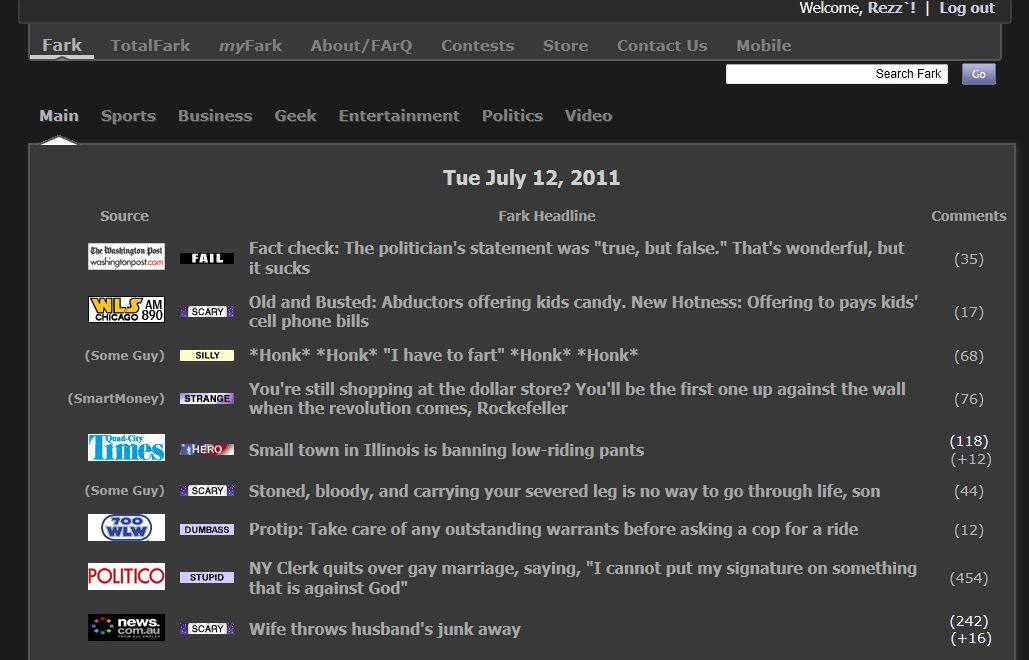Click the Log out link
The width and height of the screenshot is (1029, 660).
[966, 8]
